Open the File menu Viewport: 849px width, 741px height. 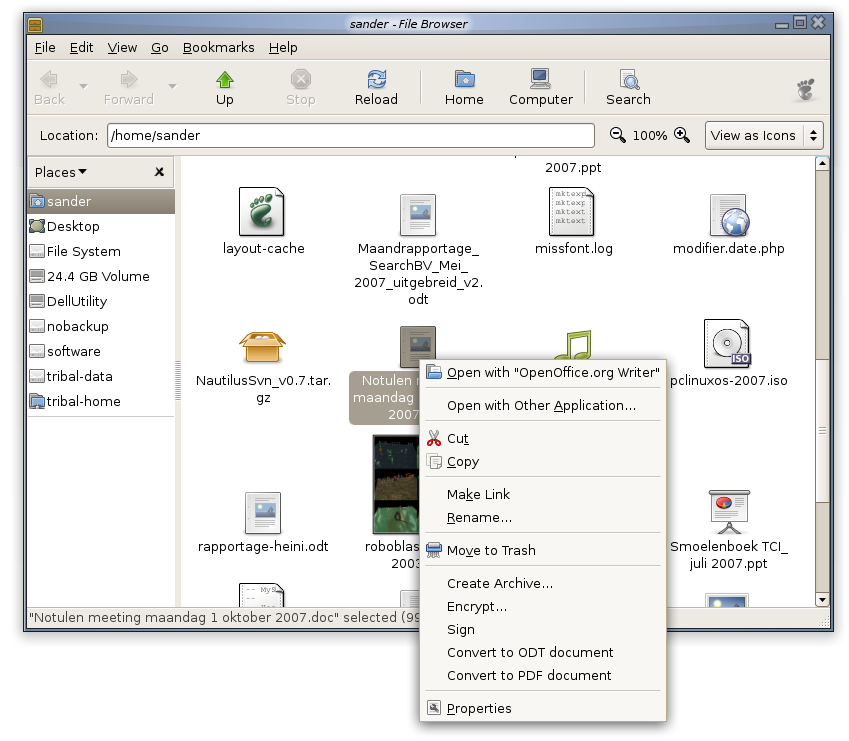(x=45, y=48)
